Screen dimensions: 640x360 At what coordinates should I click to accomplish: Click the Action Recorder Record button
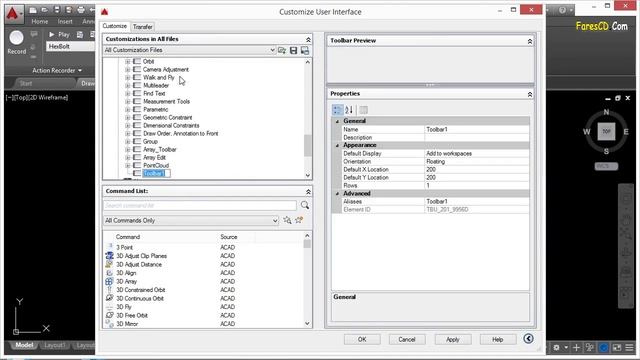[16, 42]
